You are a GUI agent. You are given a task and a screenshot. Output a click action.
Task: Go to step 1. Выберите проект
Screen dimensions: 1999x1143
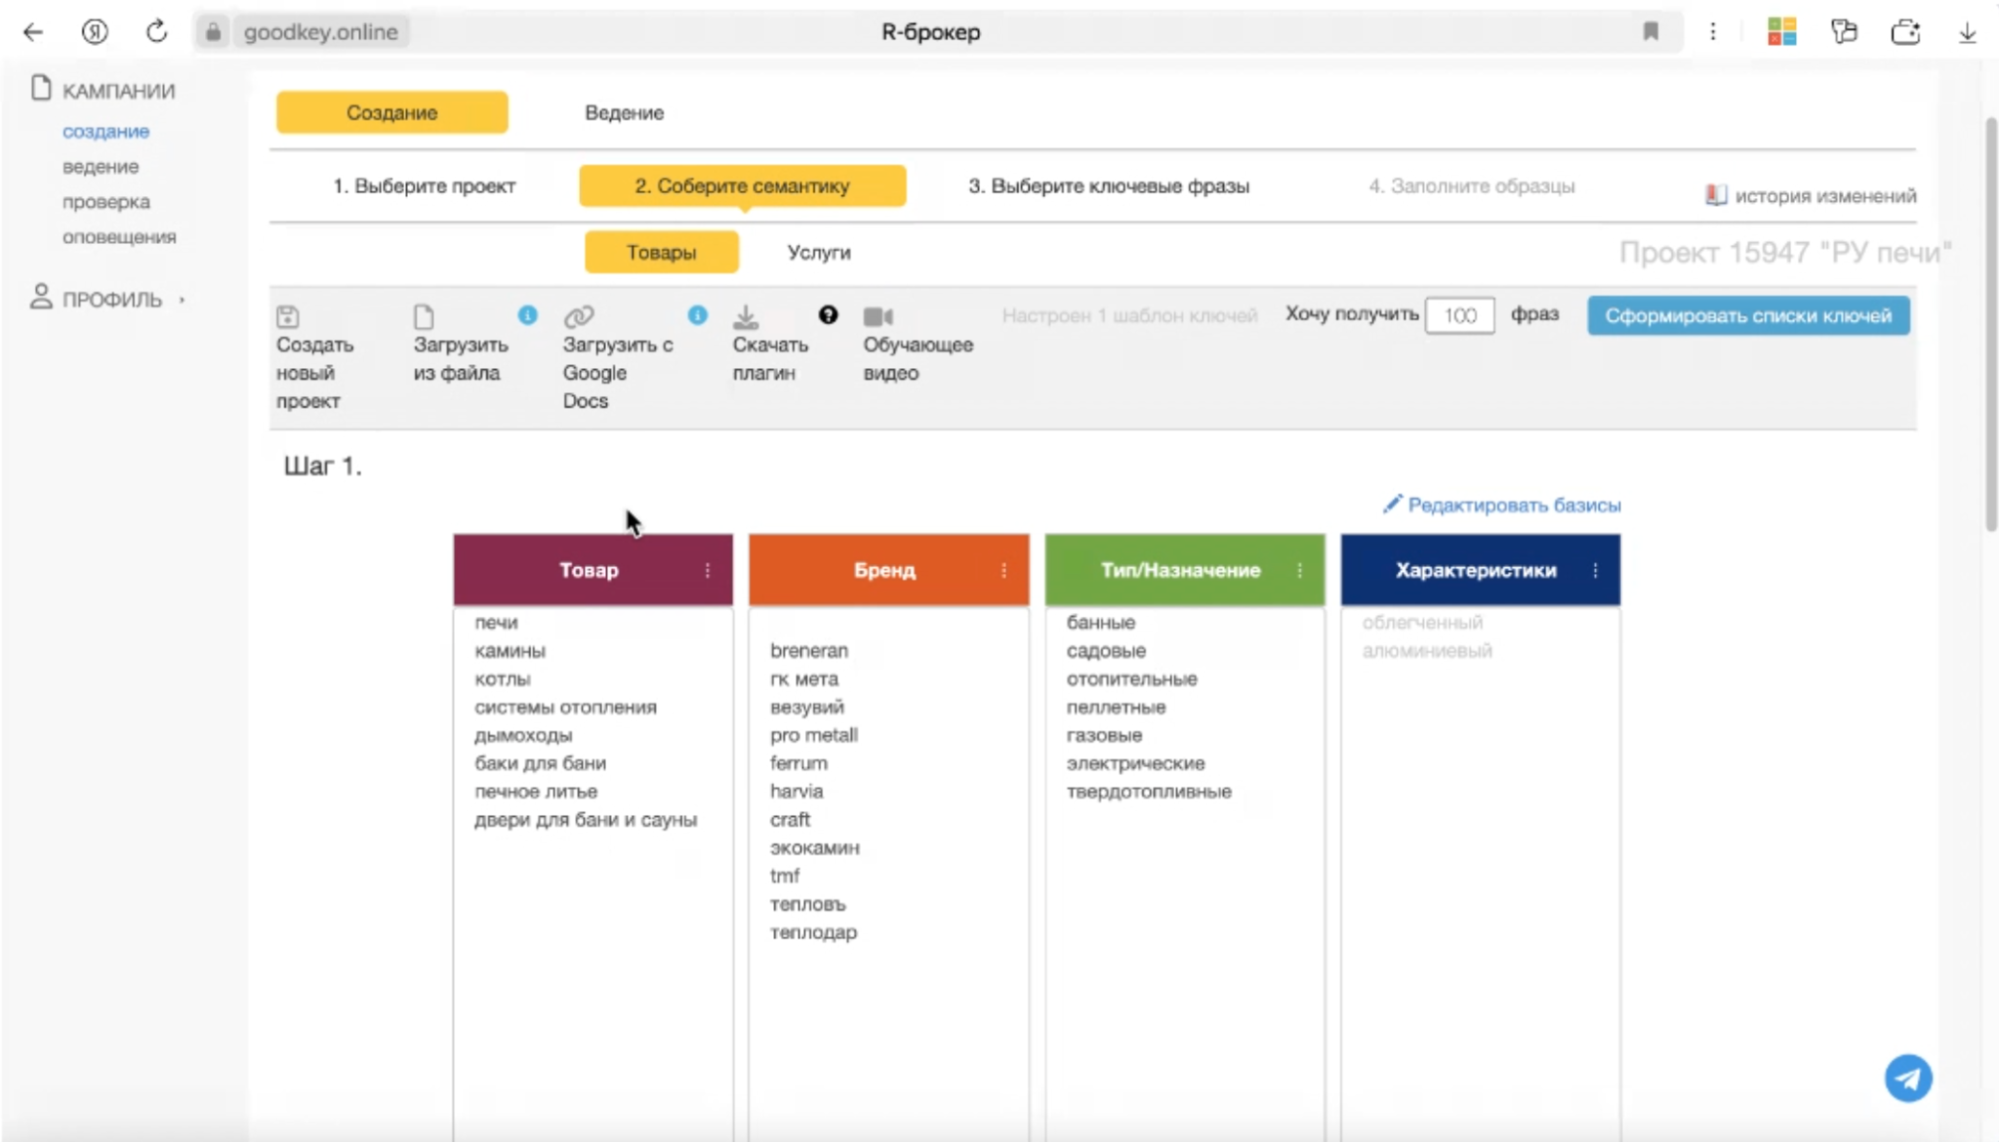click(424, 186)
